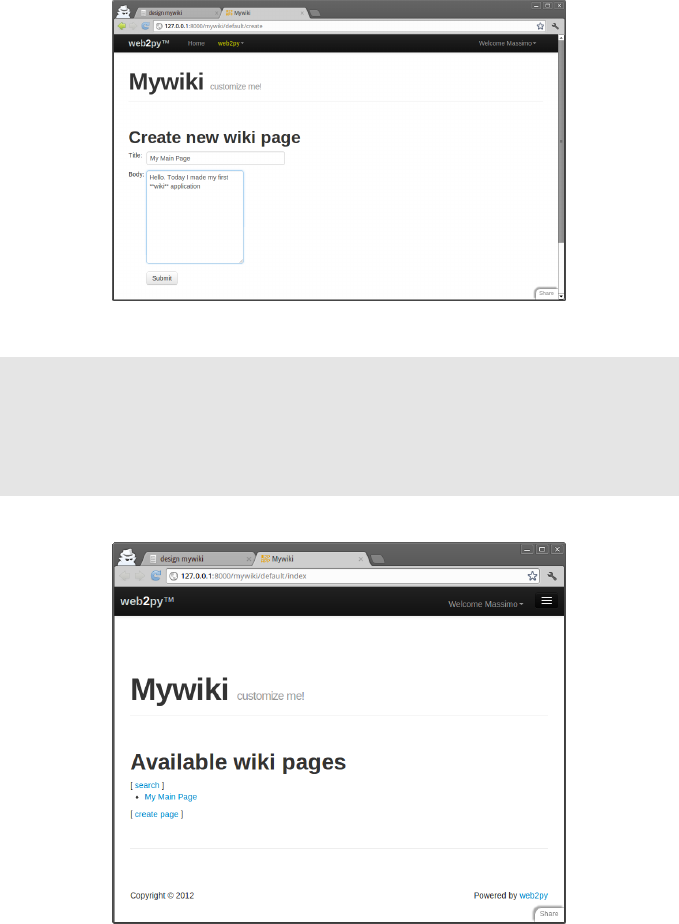This screenshot has height=924, width=679.
Task: Click the incognito icon in the lower browser
Action: click(x=126, y=556)
